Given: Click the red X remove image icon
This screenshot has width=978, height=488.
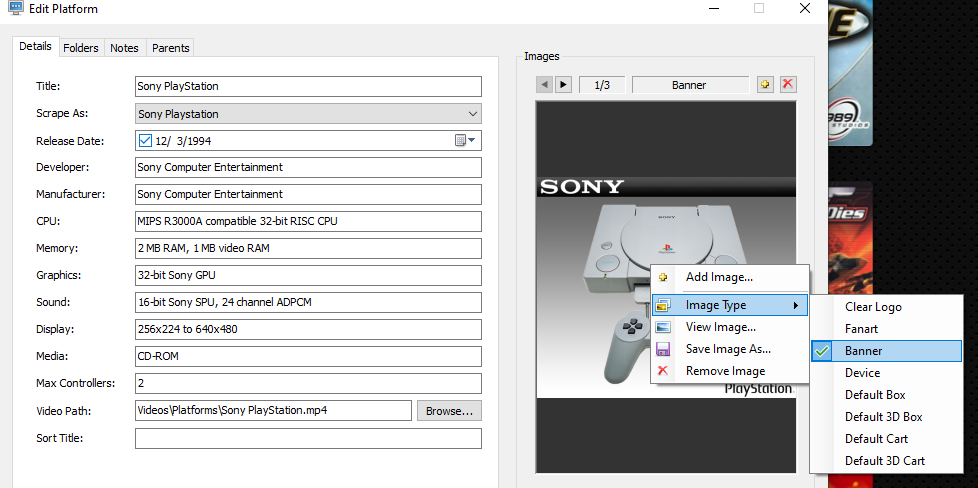Looking at the screenshot, I should 788,84.
